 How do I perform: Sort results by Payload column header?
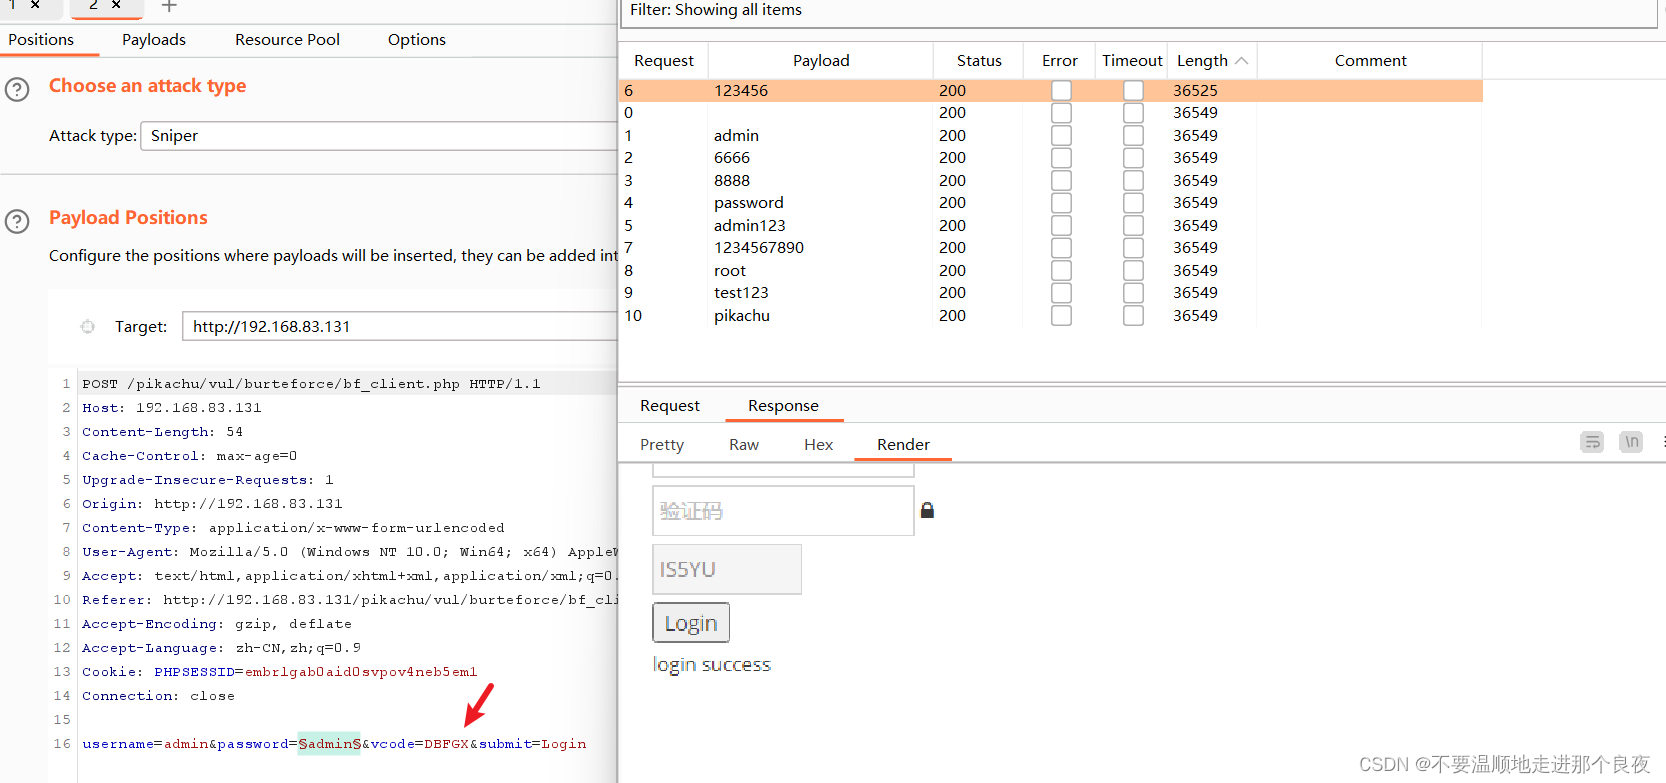821,61
